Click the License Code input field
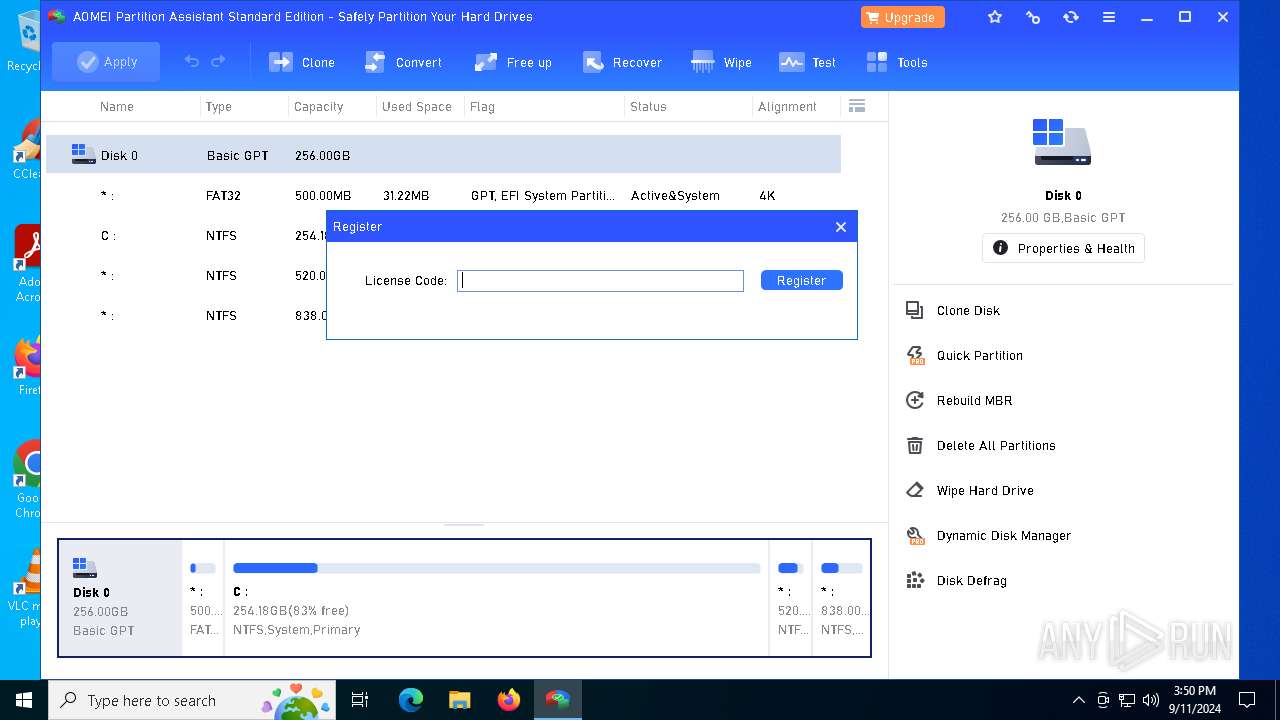The image size is (1280, 720). click(x=600, y=281)
